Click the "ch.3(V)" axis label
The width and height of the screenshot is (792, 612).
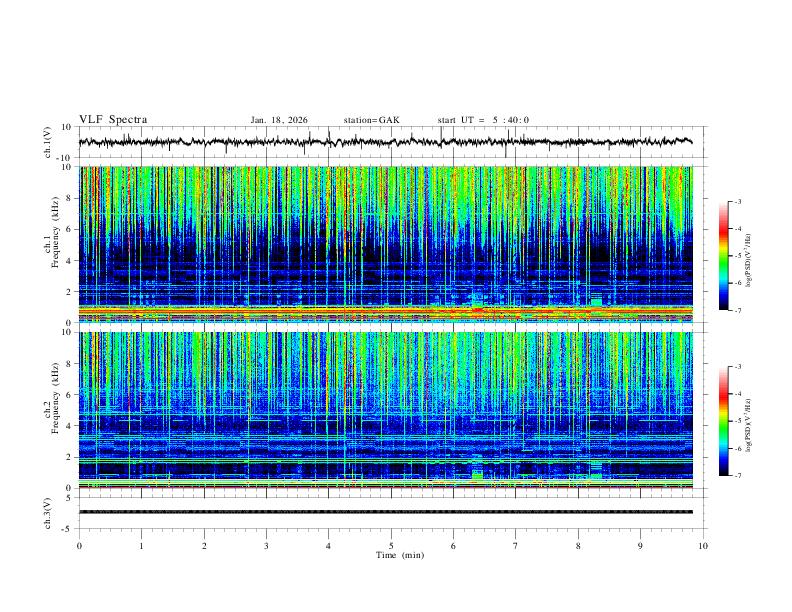pyautogui.click(x=48, y=513)
